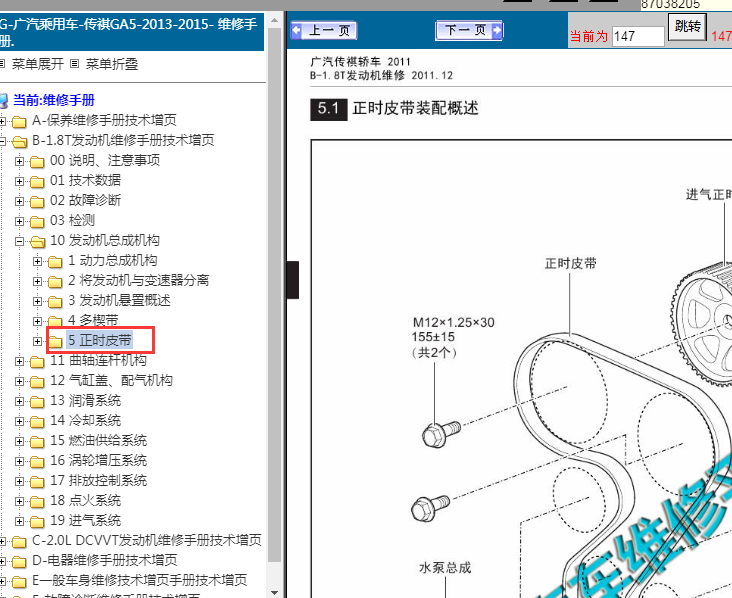Viewport: 732px width, 598px height.
Task: Select 12 气缸盖、配气机构 tree item
Action: [111, 380]
